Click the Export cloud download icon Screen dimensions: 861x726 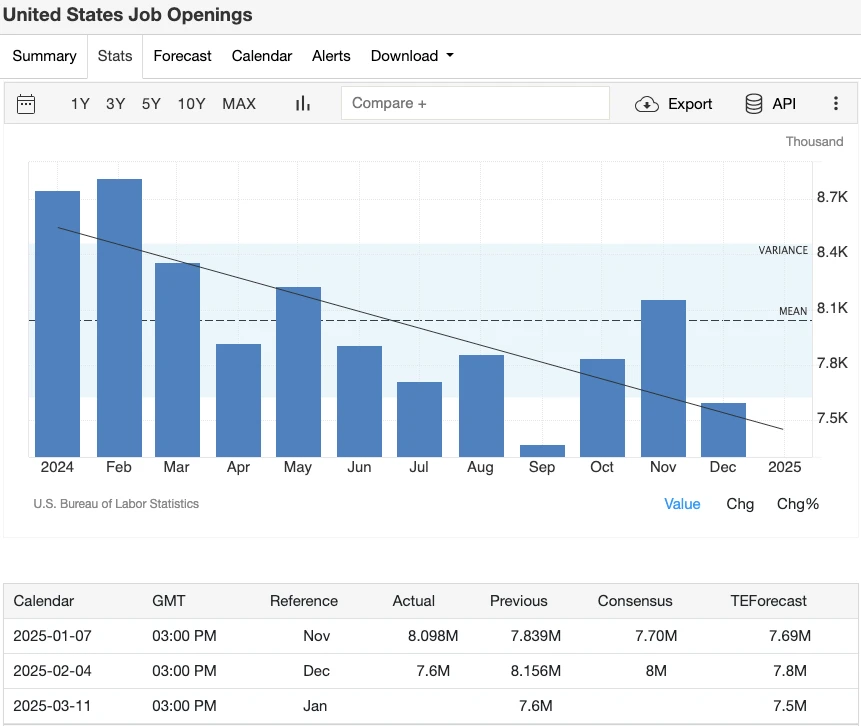pyautogui.click(x=647, y=104)
